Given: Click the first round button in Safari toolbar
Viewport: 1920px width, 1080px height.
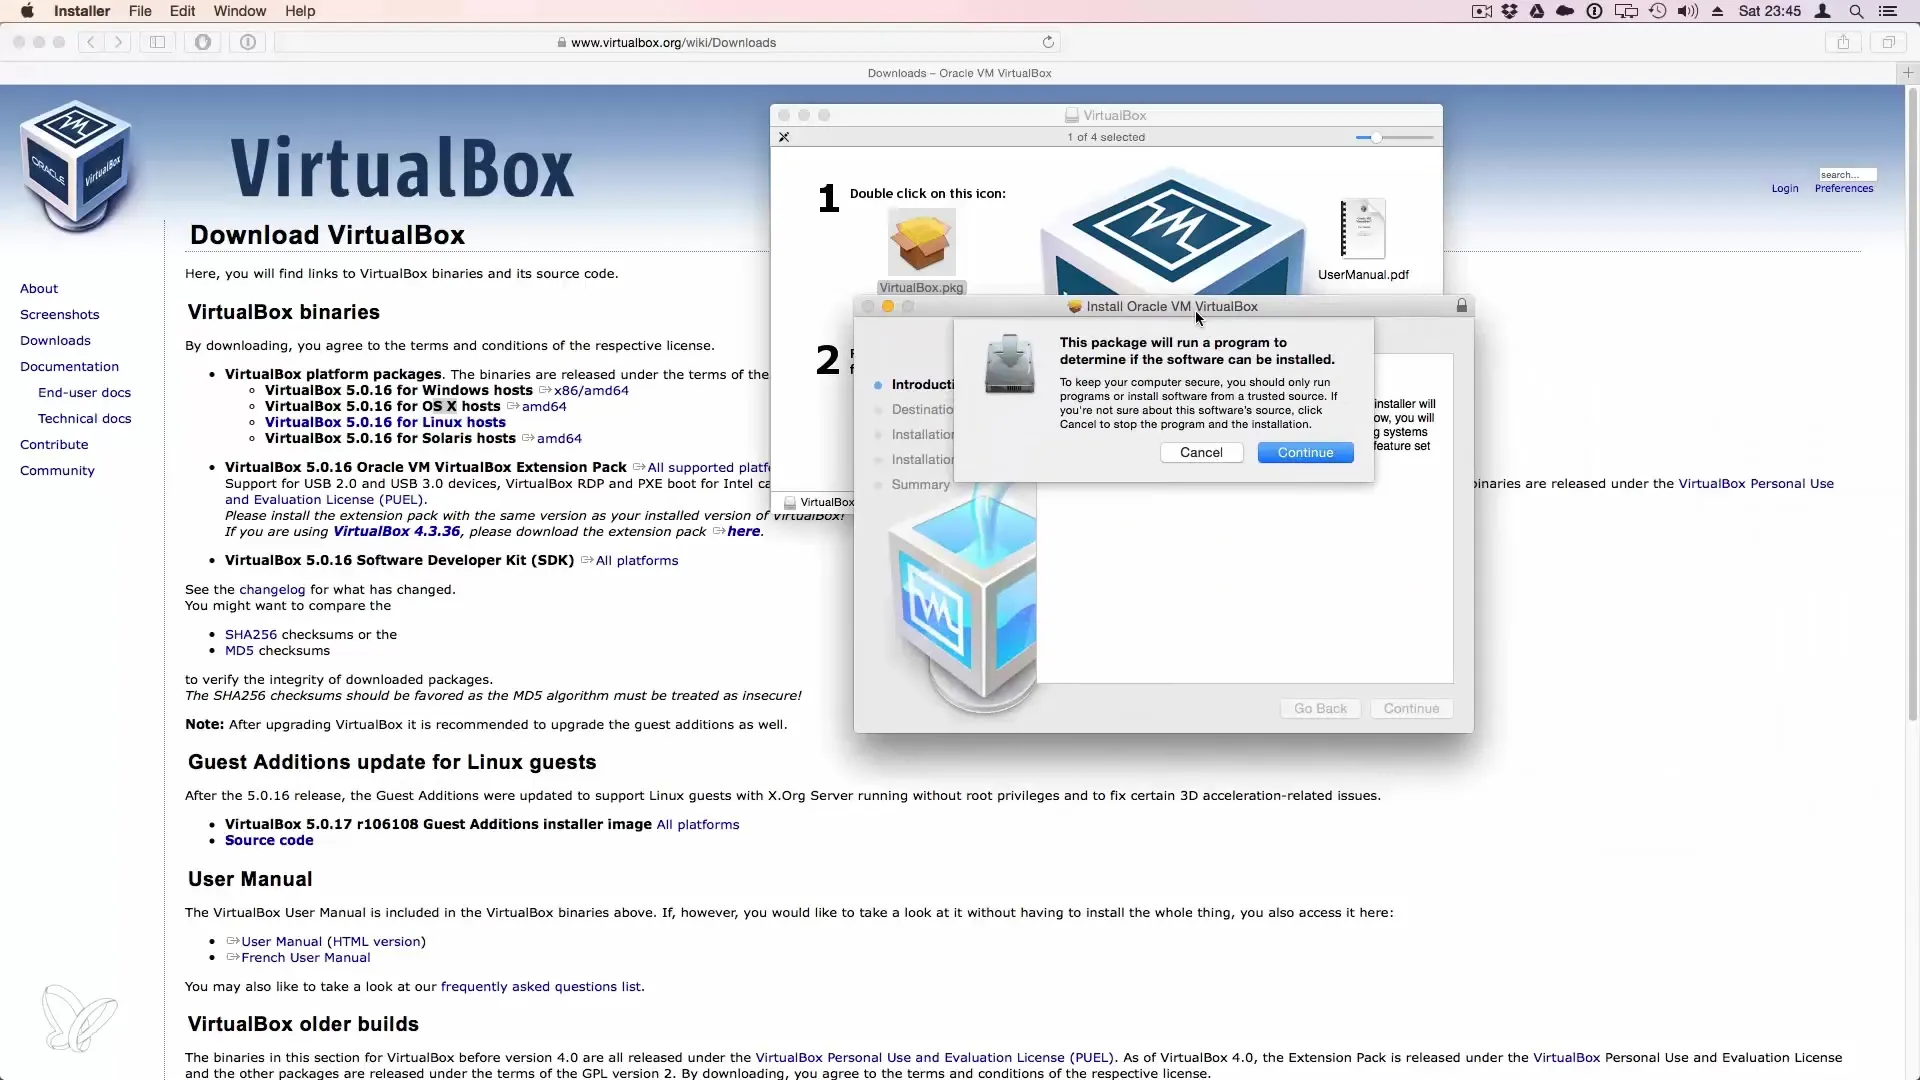Looking at the screenshot, I should coord(203,42).
